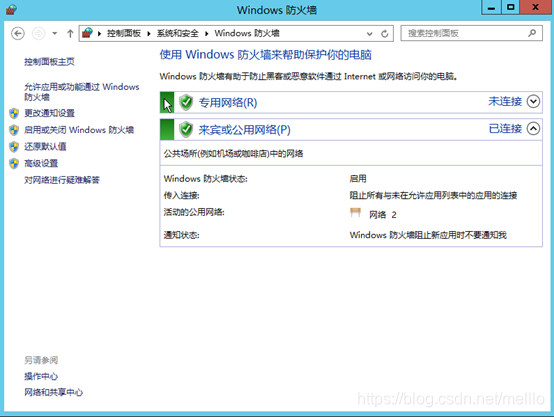Open 操作中心 link
Viewport: 554px width, 417px height.
point(41,376)
